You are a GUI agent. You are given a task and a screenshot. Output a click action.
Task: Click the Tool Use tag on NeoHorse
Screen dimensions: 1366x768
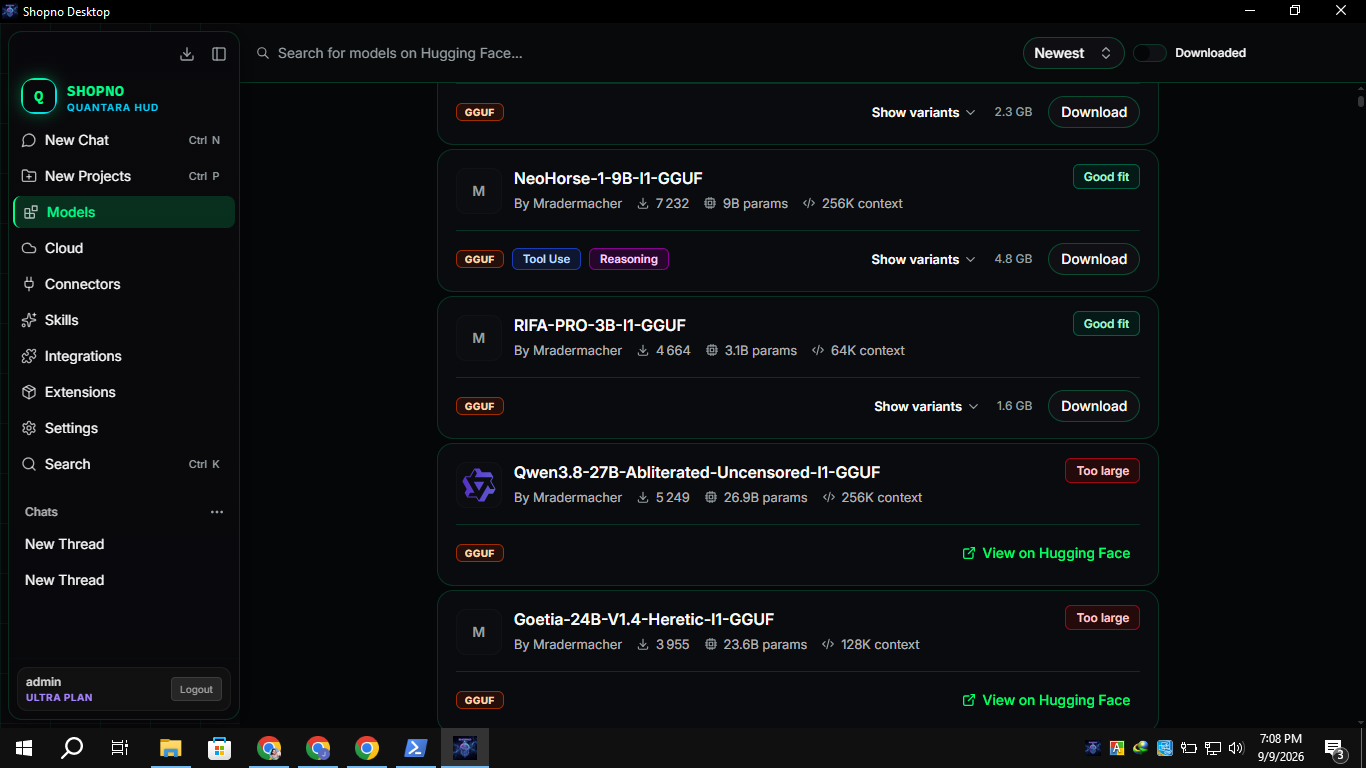[x=546, y=259]
